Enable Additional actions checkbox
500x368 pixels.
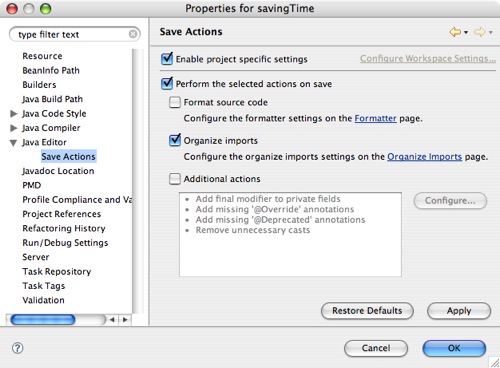175,179
